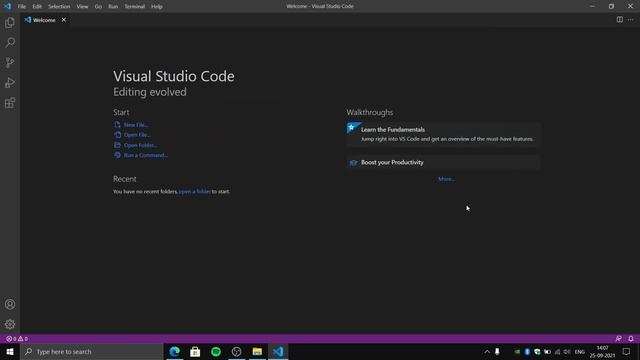Viewport: 640px width, 360px height.
Task: Open the Run menu
Action: 113,7
